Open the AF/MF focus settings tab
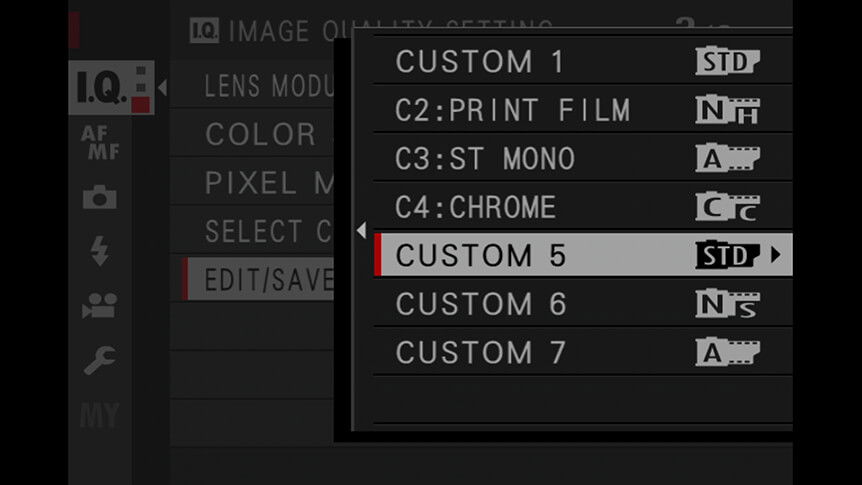The image size is (862, 485). click(x=100, y=142)
